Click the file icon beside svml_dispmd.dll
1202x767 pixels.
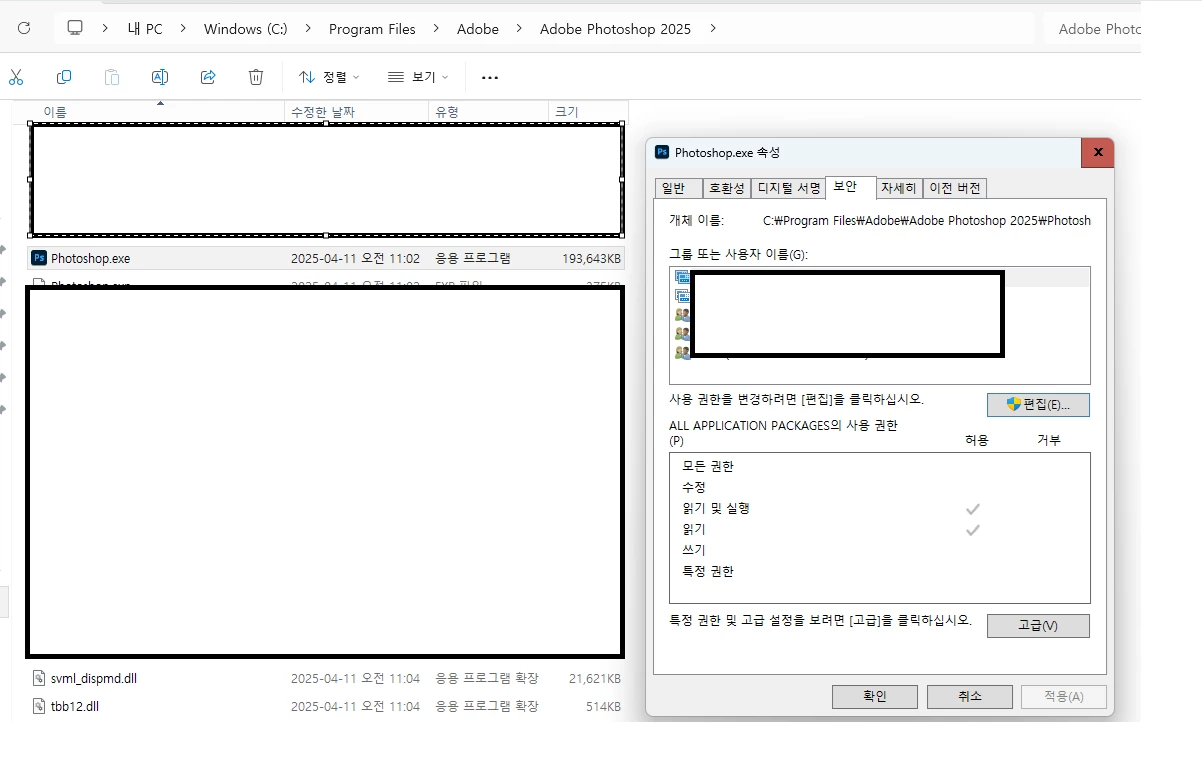coord(39,678)
